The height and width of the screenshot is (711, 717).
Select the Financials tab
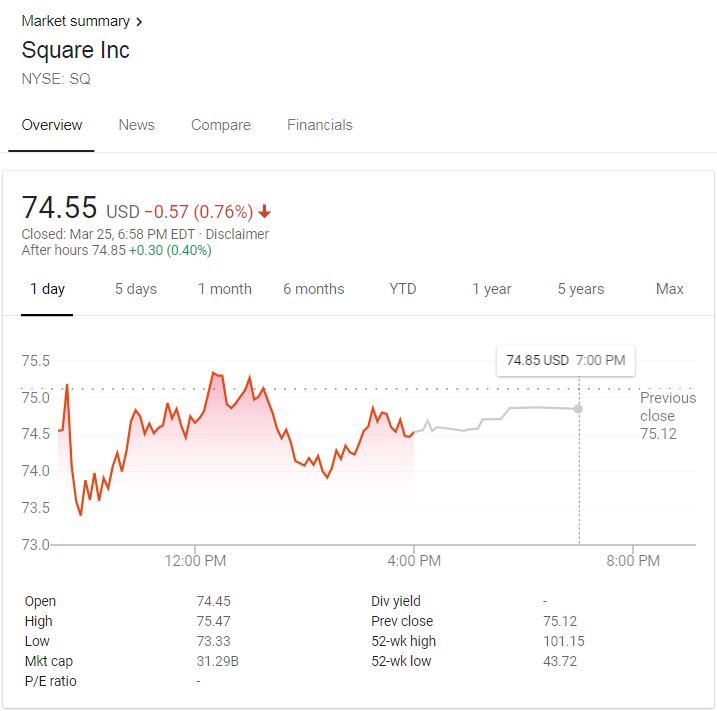(320, 125)
